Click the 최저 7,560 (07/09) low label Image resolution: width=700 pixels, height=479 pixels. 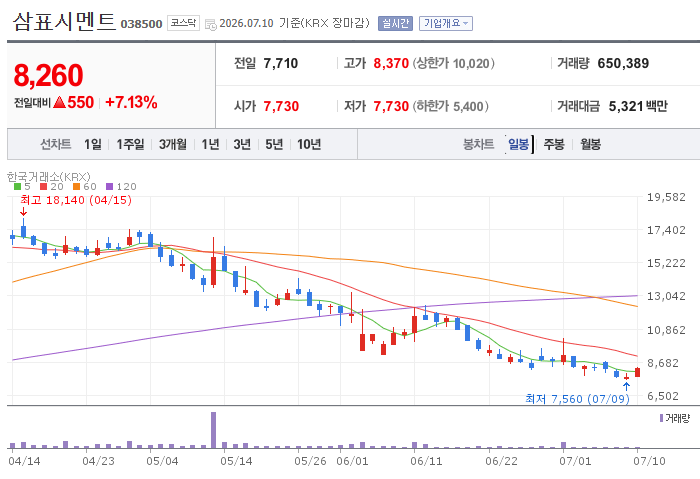click(577, 399)
